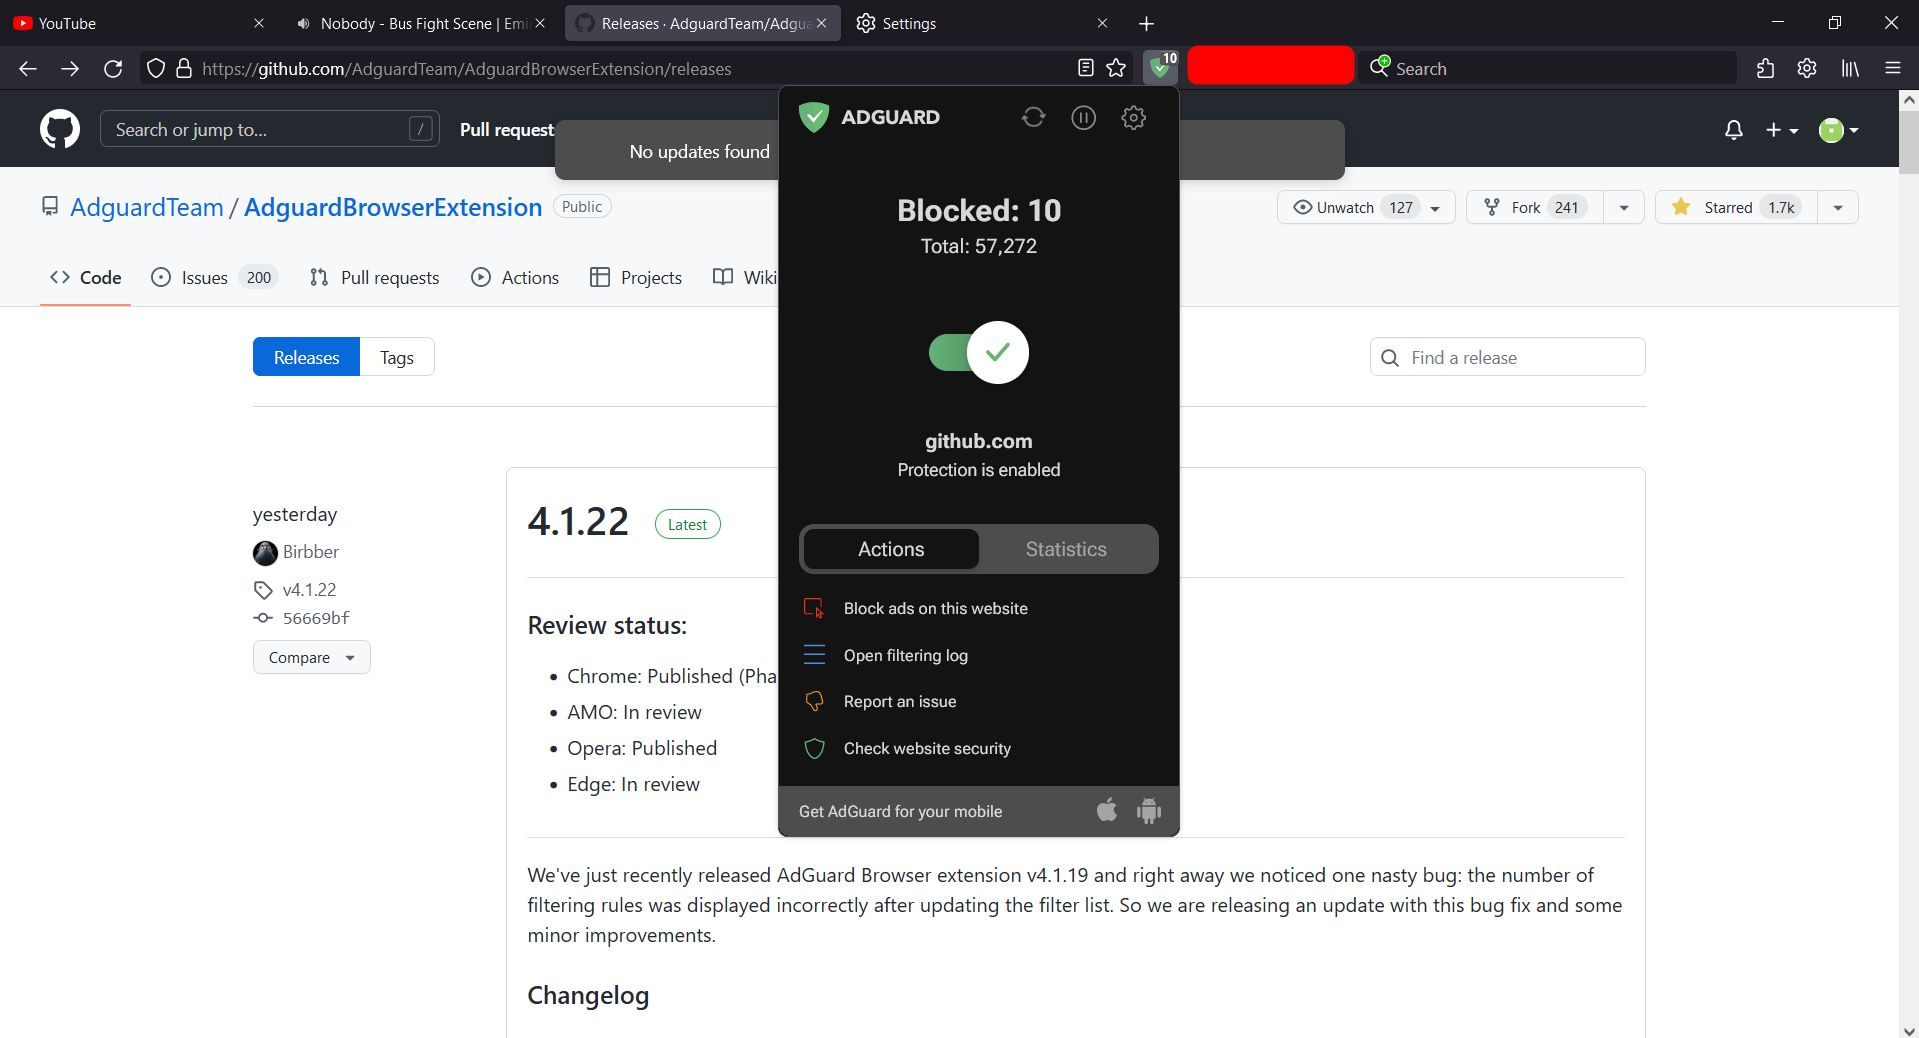Open the Birbber author profile link

click(x=310, y=552)
